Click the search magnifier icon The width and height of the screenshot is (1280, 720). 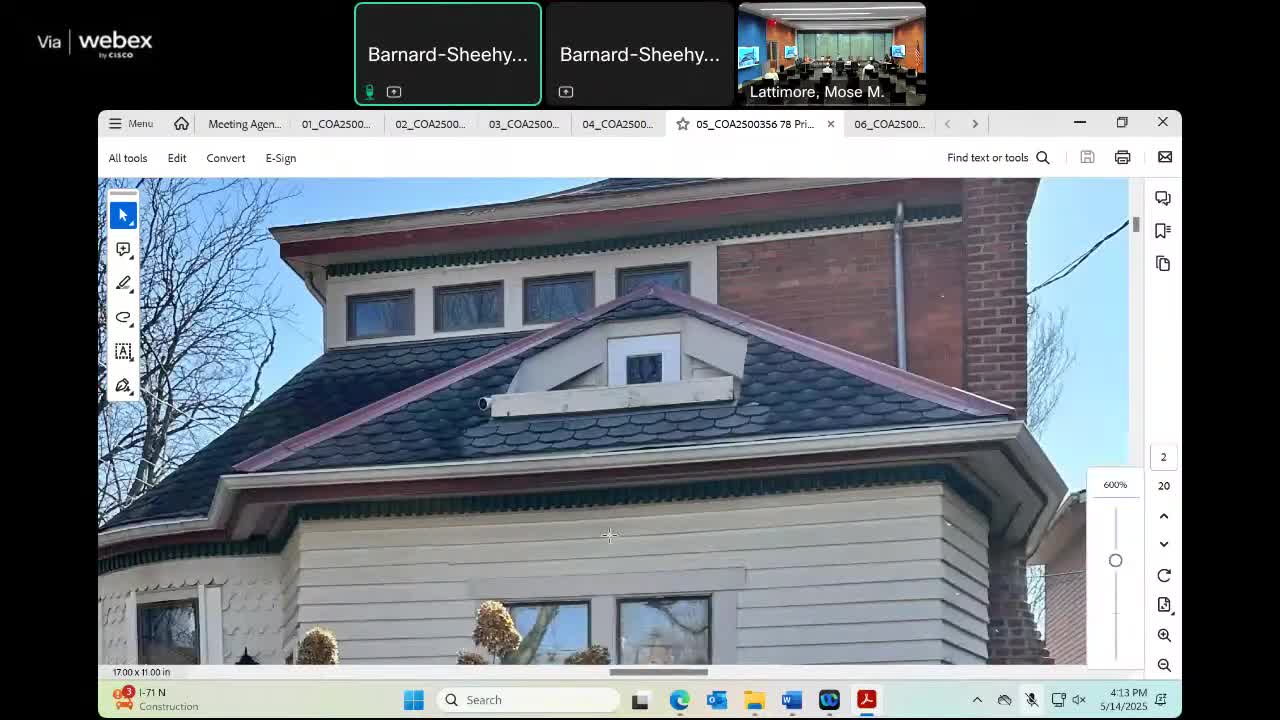coord(1043,158)
